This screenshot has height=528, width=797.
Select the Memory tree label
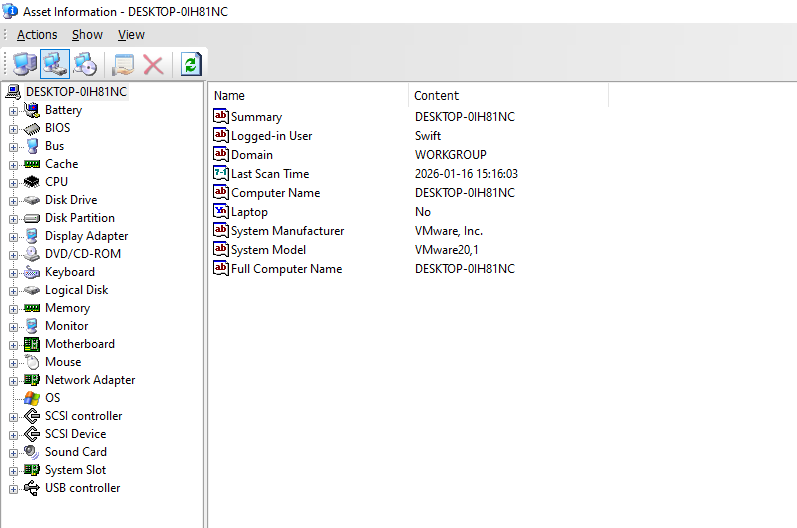pos(67,308)
